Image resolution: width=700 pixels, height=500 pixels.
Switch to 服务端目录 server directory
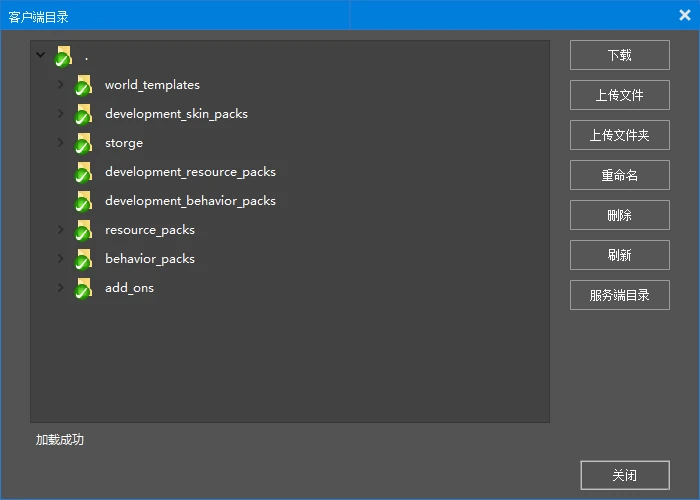[620, 295]
